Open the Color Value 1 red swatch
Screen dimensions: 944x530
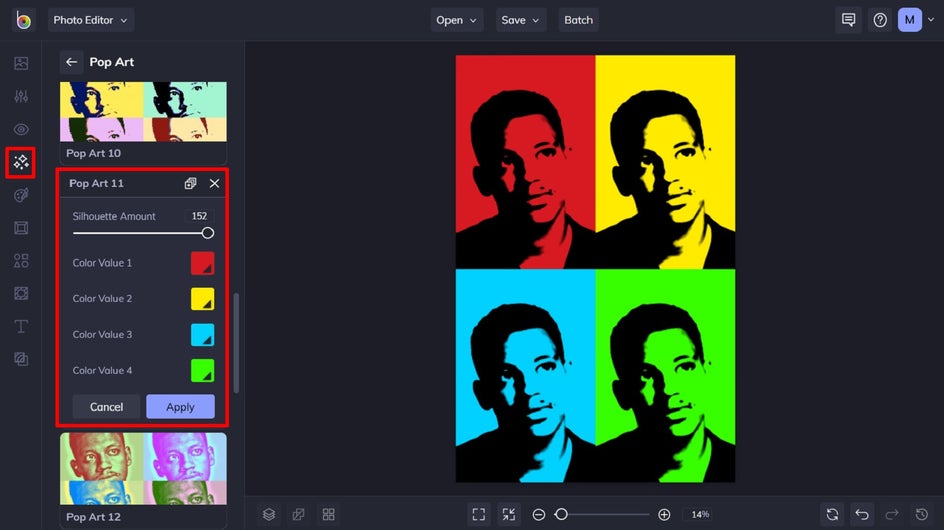(202, 263)
